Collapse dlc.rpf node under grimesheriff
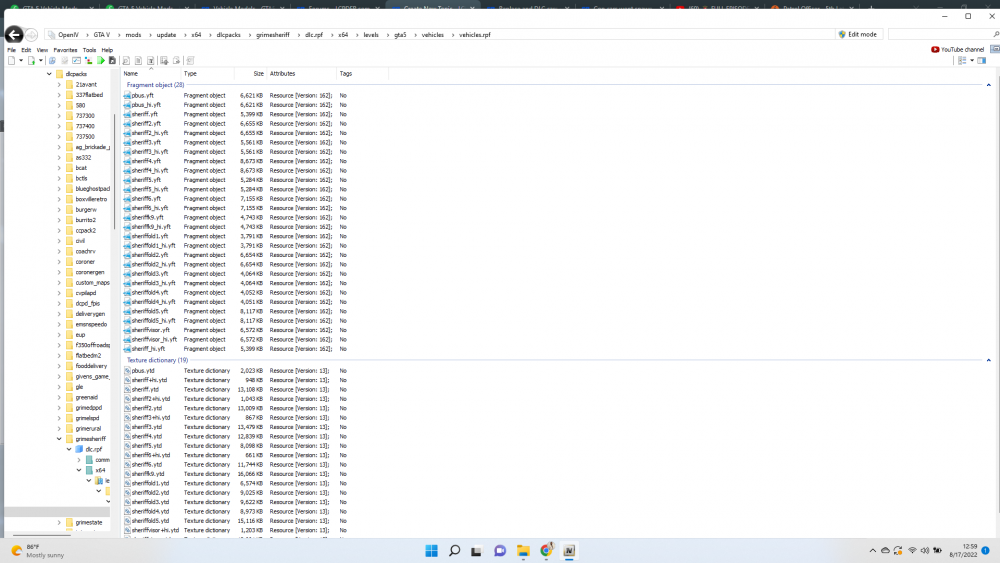This screenshot has height=563, width=1000. tap(69, 449)
